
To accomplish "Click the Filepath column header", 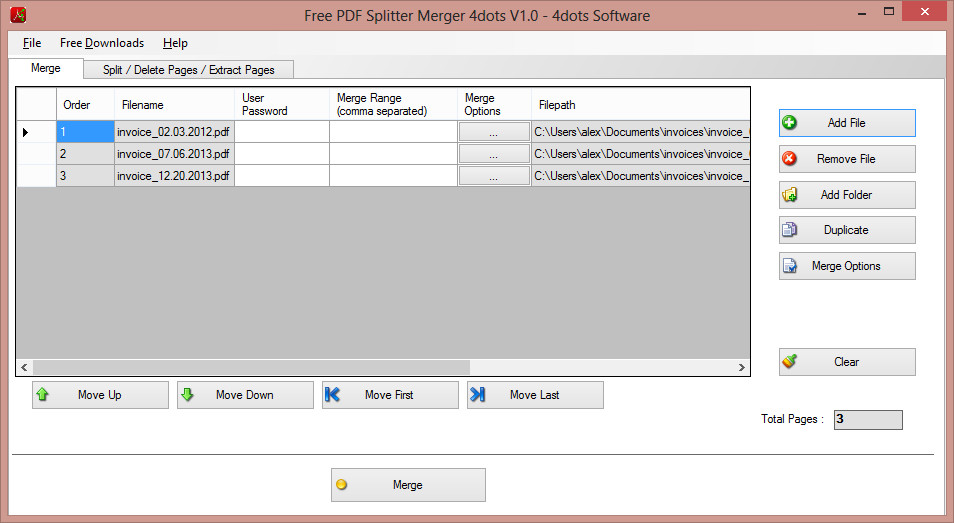I will [641, 105].
